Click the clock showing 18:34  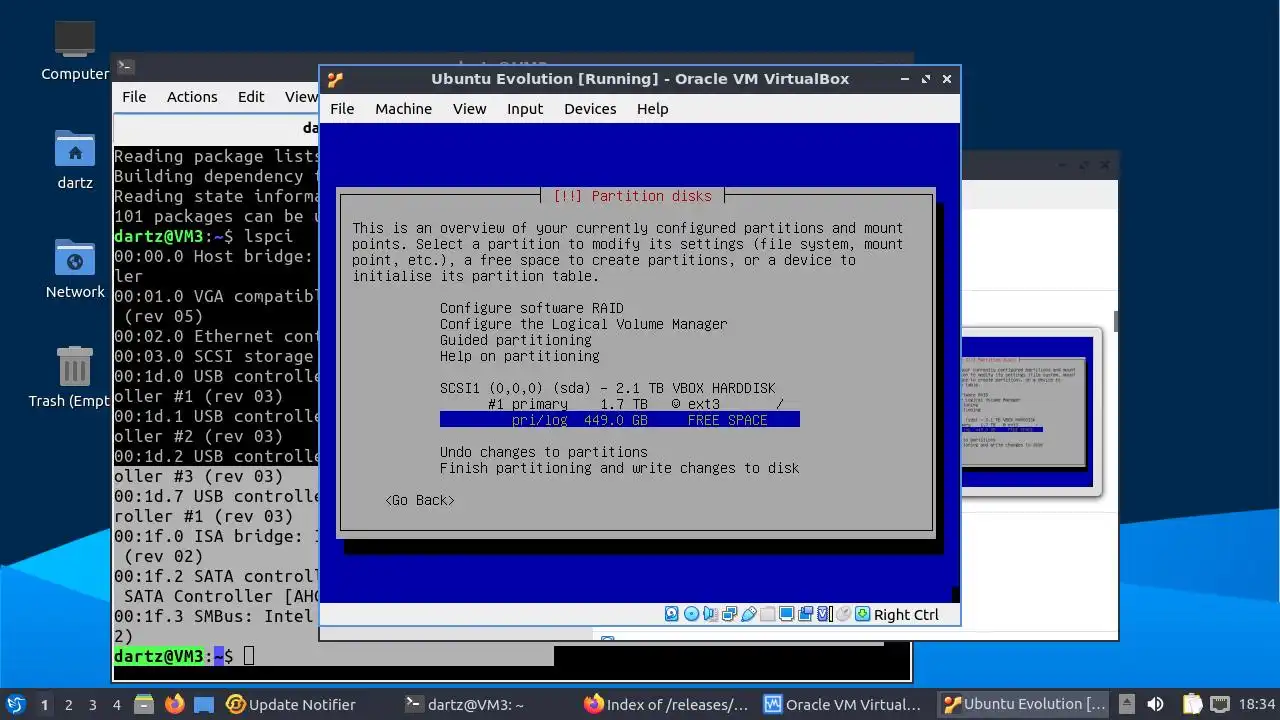1257,704
